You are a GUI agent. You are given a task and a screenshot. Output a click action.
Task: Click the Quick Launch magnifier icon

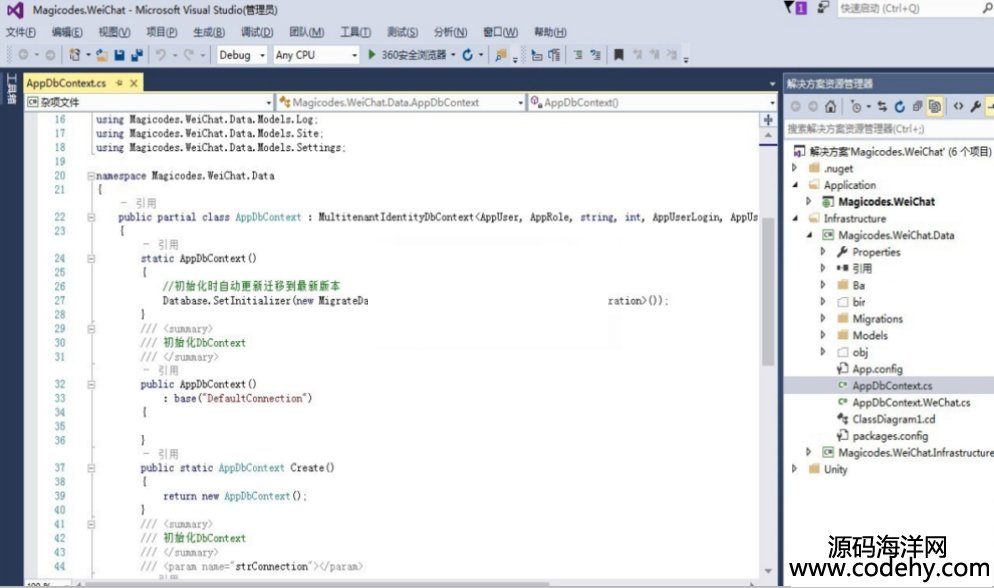(988, 8)
